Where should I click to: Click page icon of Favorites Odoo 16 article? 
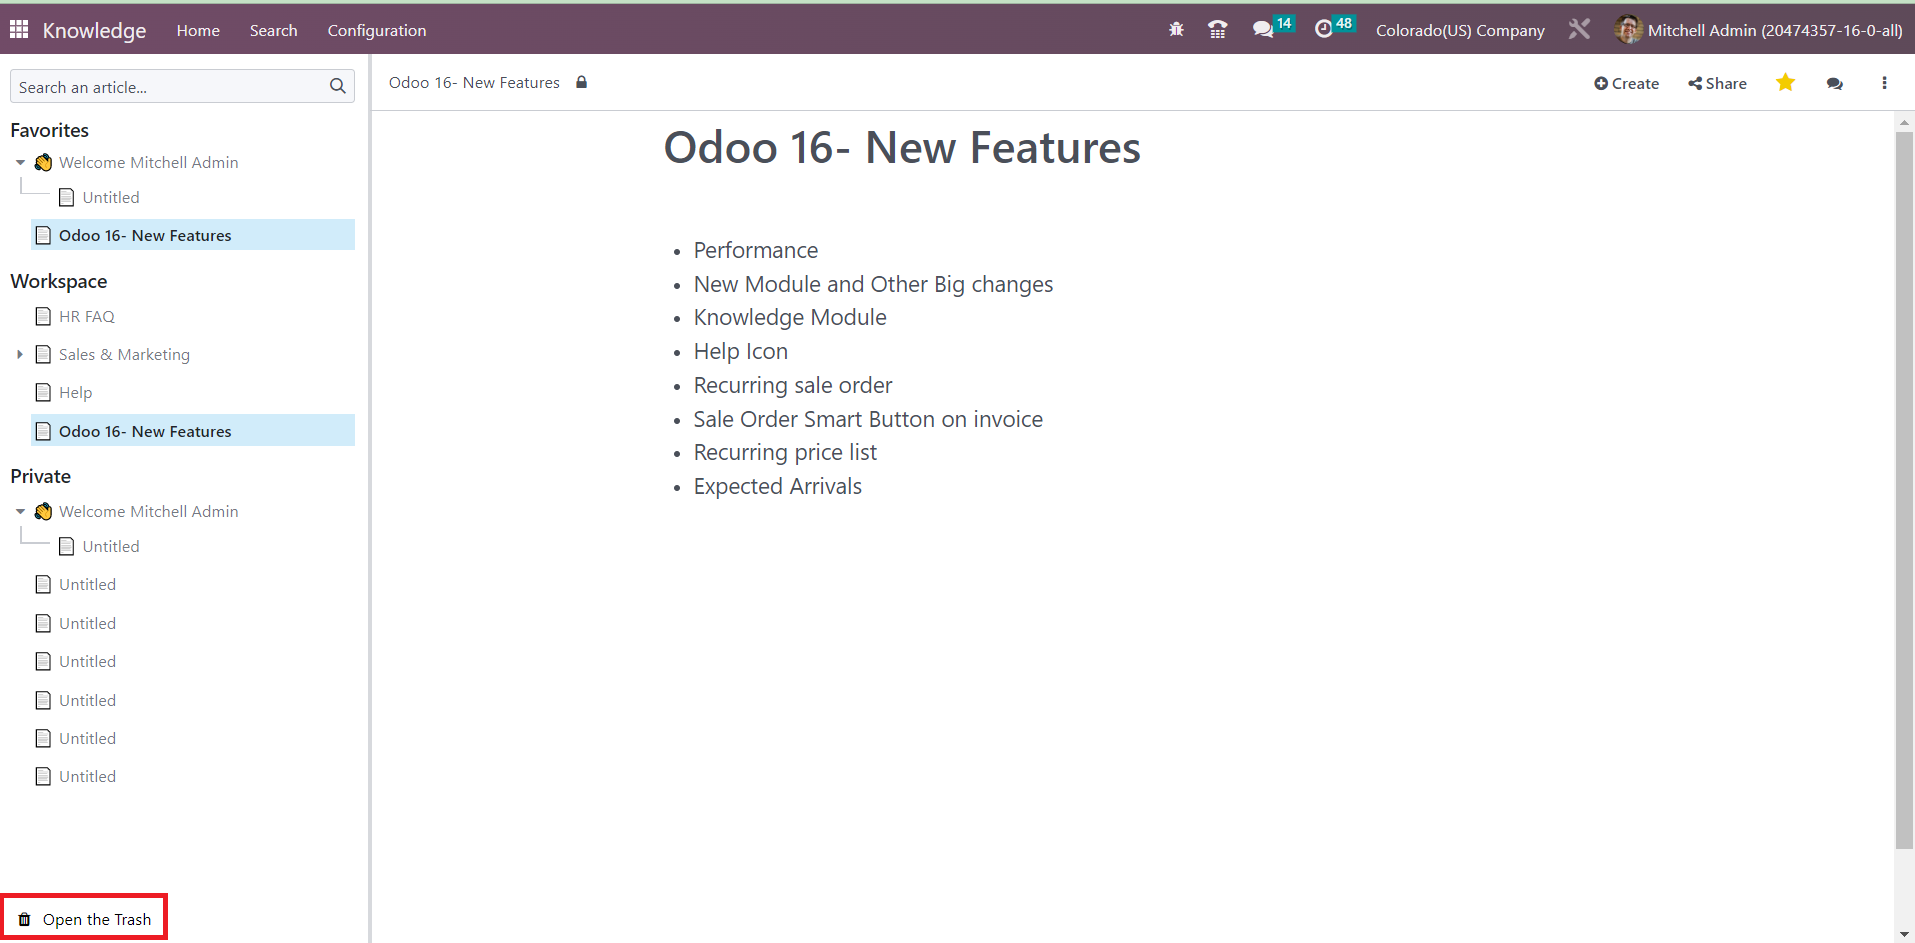[x=43, y=235]
